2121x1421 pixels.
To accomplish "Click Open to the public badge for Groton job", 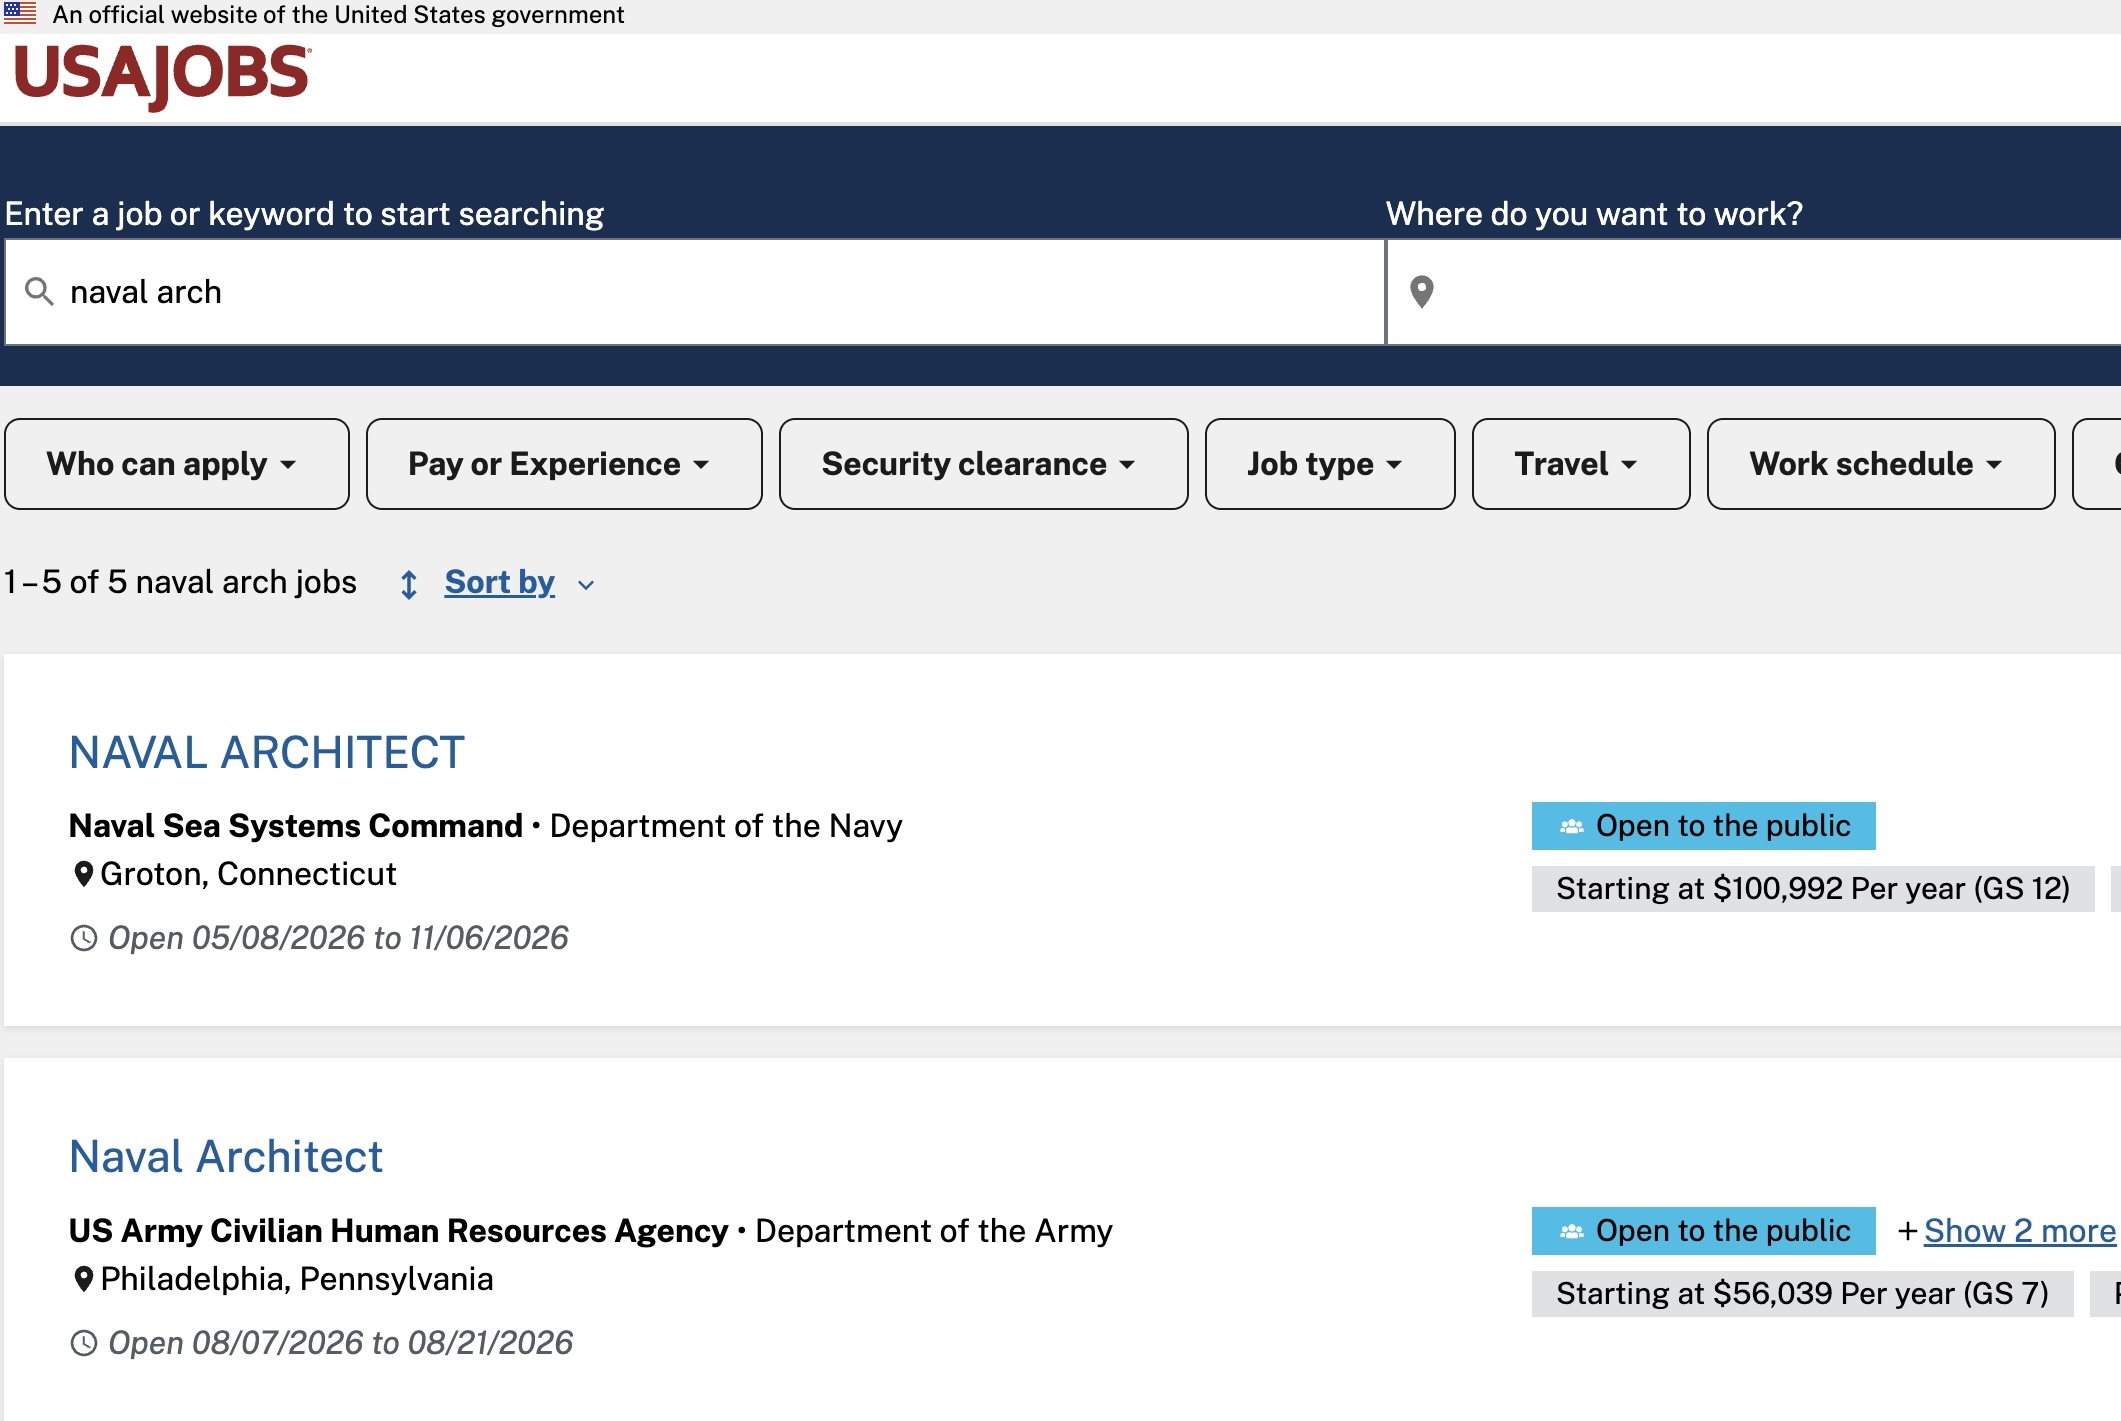I will [x=1703, y=826].
